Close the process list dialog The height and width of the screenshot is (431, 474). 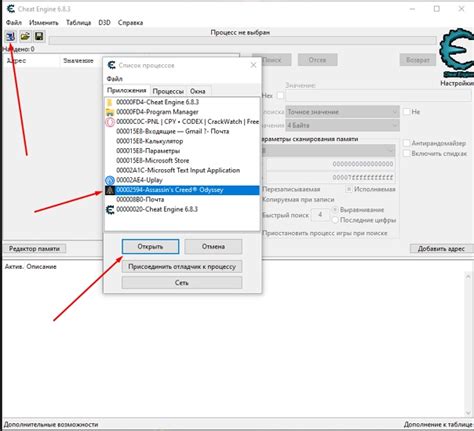(253, 65)
